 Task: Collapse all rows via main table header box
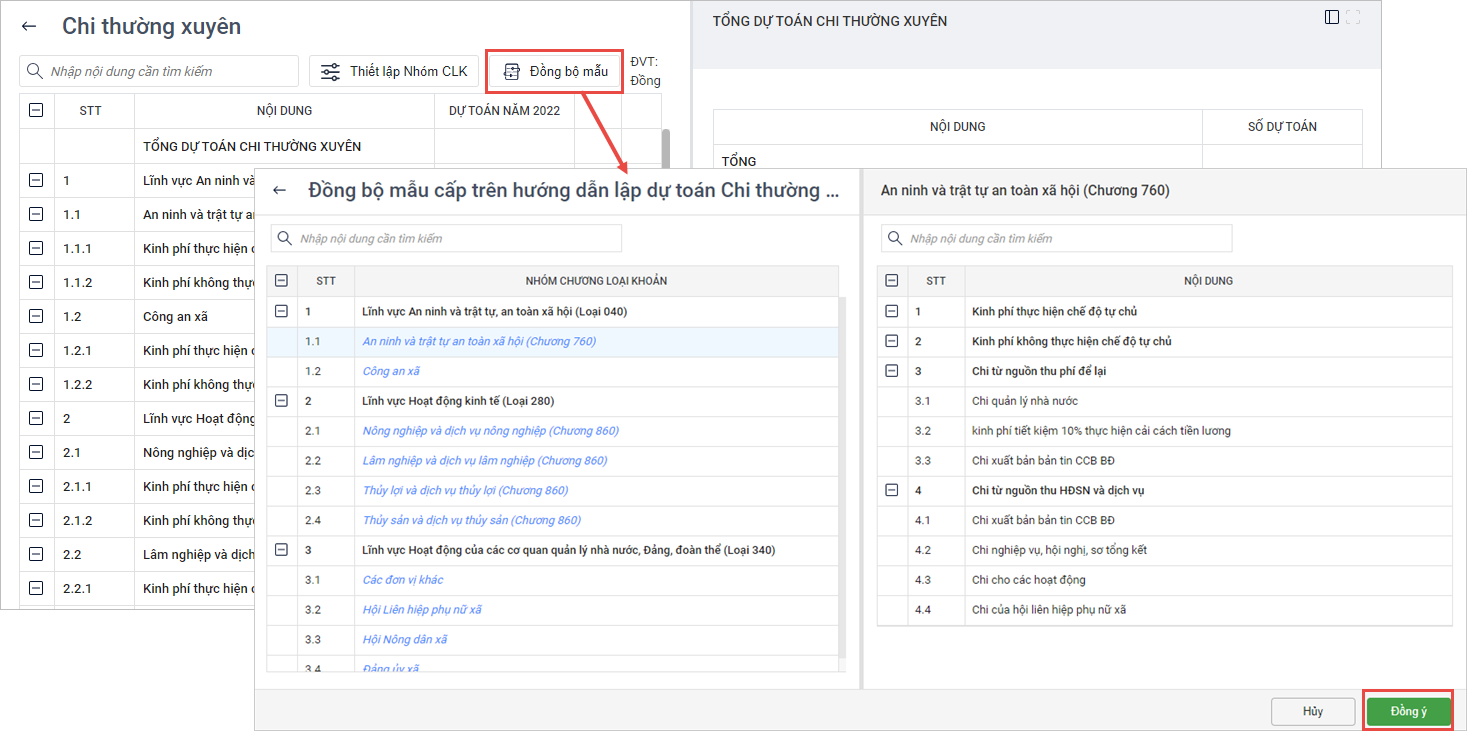click(x=36, y=111)
